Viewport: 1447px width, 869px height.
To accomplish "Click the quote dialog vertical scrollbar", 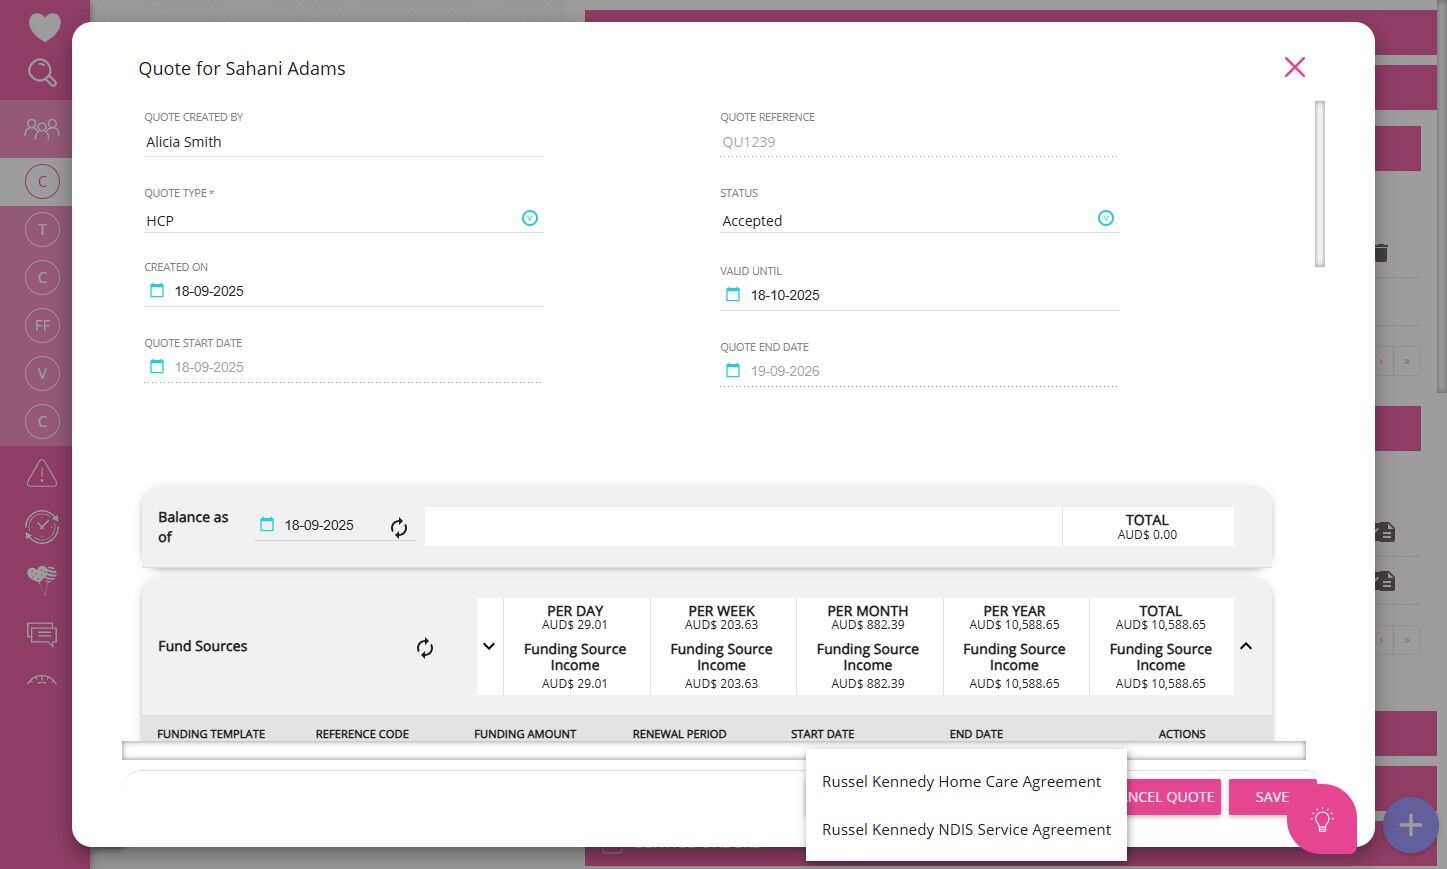I will [1320, 184].
